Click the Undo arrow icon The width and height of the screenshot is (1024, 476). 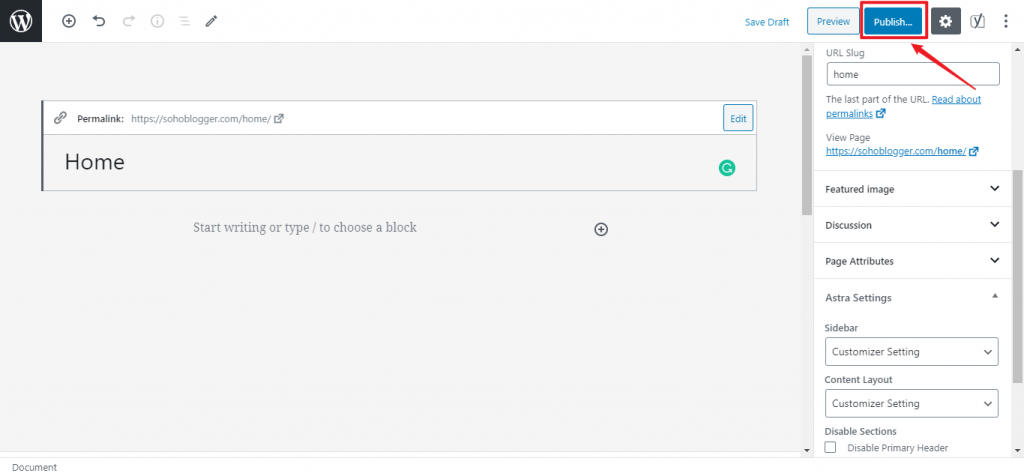pos(98,21)
